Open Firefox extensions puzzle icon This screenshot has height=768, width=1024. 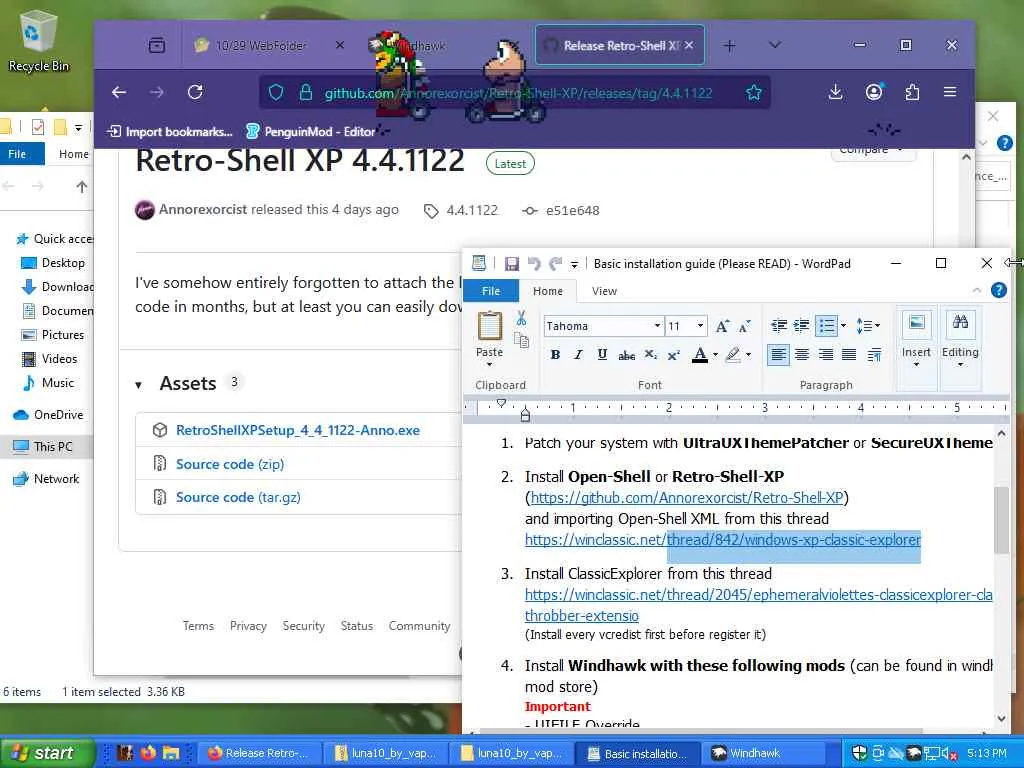pyautogui.click(x=912, y=92)
